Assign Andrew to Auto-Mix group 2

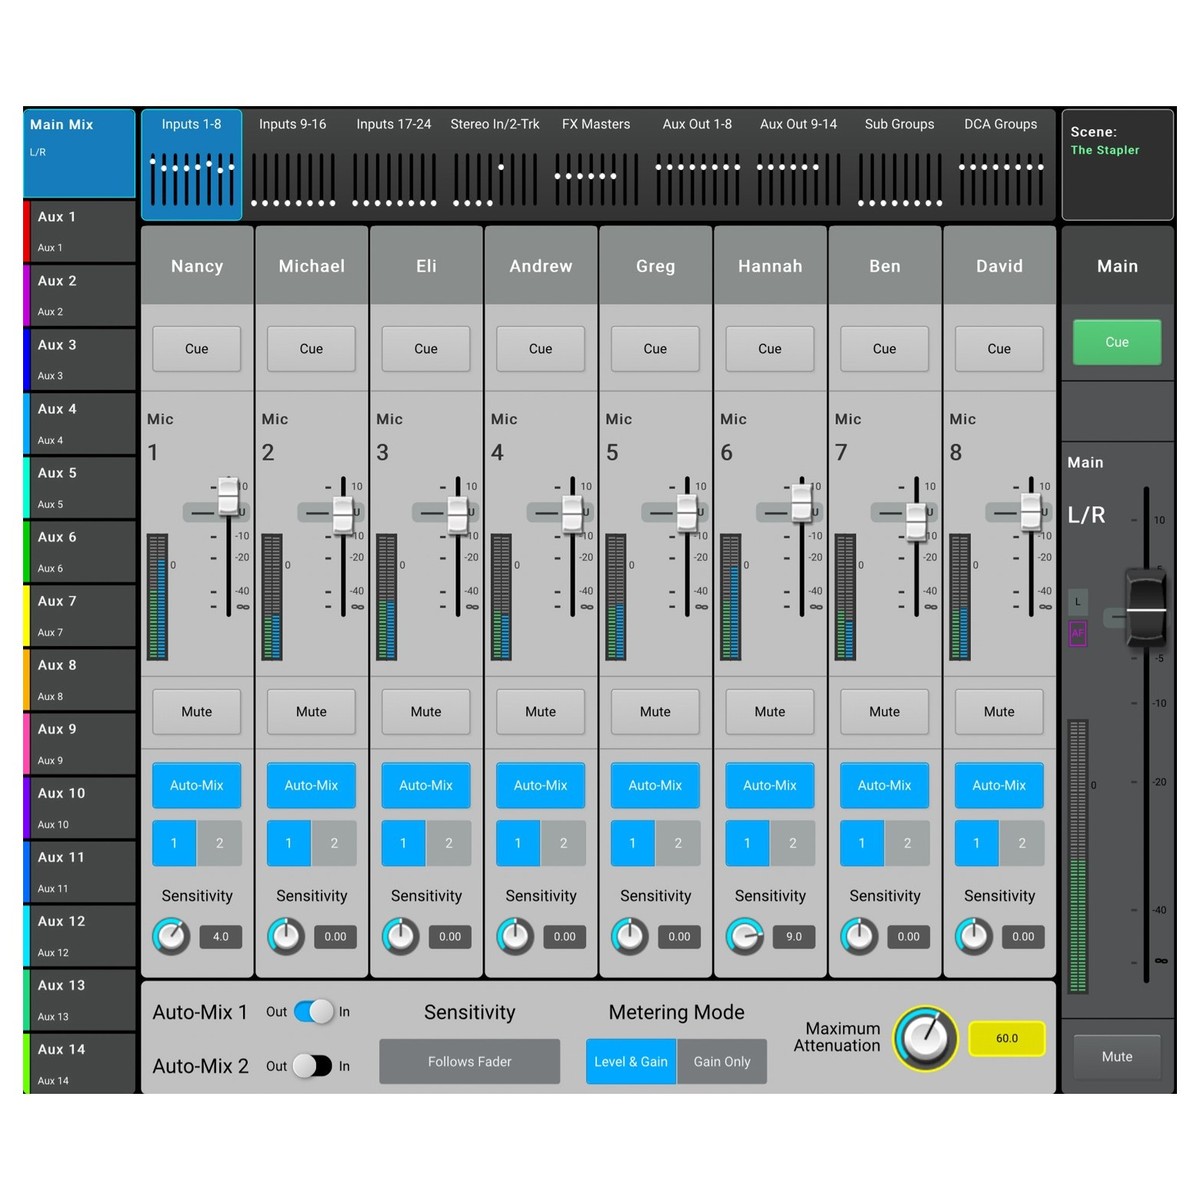tap(563, 843)
